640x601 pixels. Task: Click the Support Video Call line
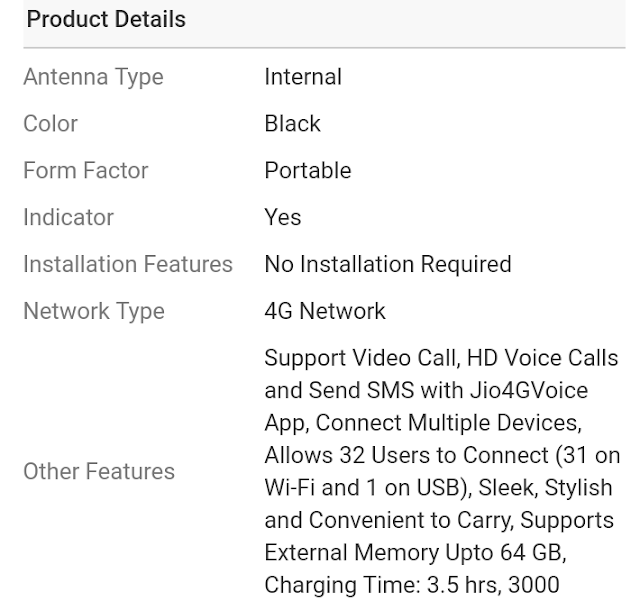click(x=441, y=358)
